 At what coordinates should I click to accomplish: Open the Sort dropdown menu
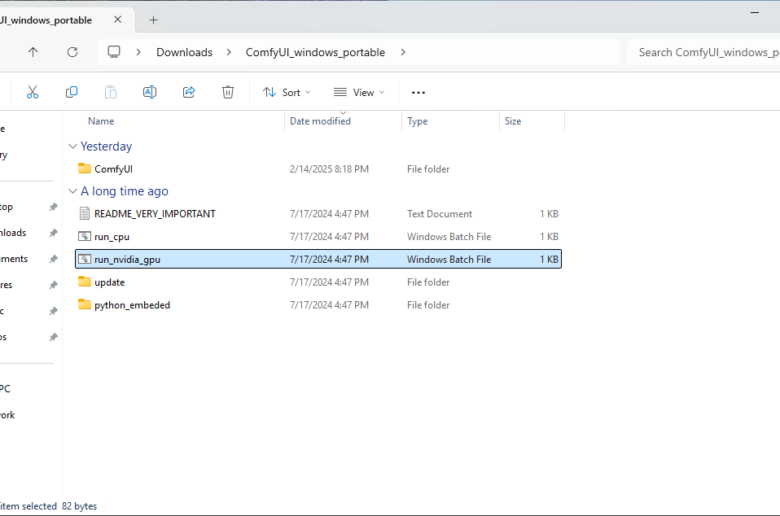pos(287,92)
